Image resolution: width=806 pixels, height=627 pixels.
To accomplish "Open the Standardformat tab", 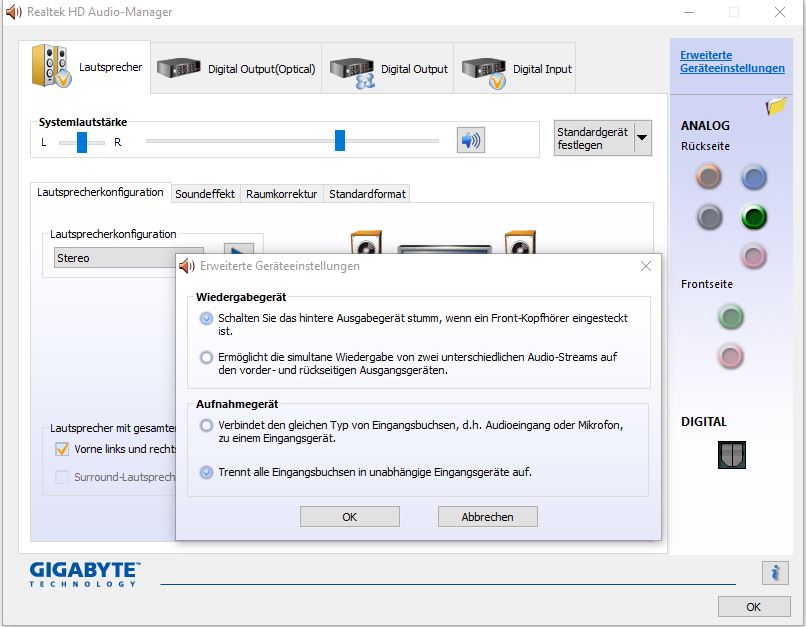I will (367, 194).
